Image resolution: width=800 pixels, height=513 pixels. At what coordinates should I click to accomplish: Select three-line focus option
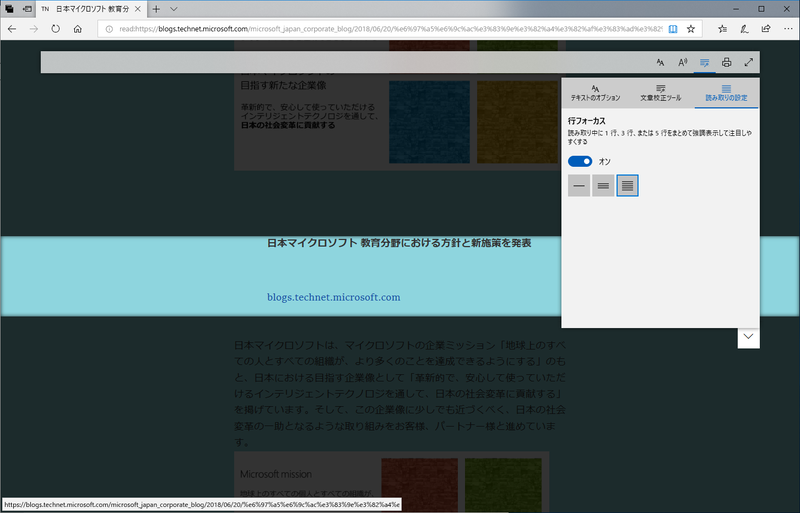pos(603,186)
